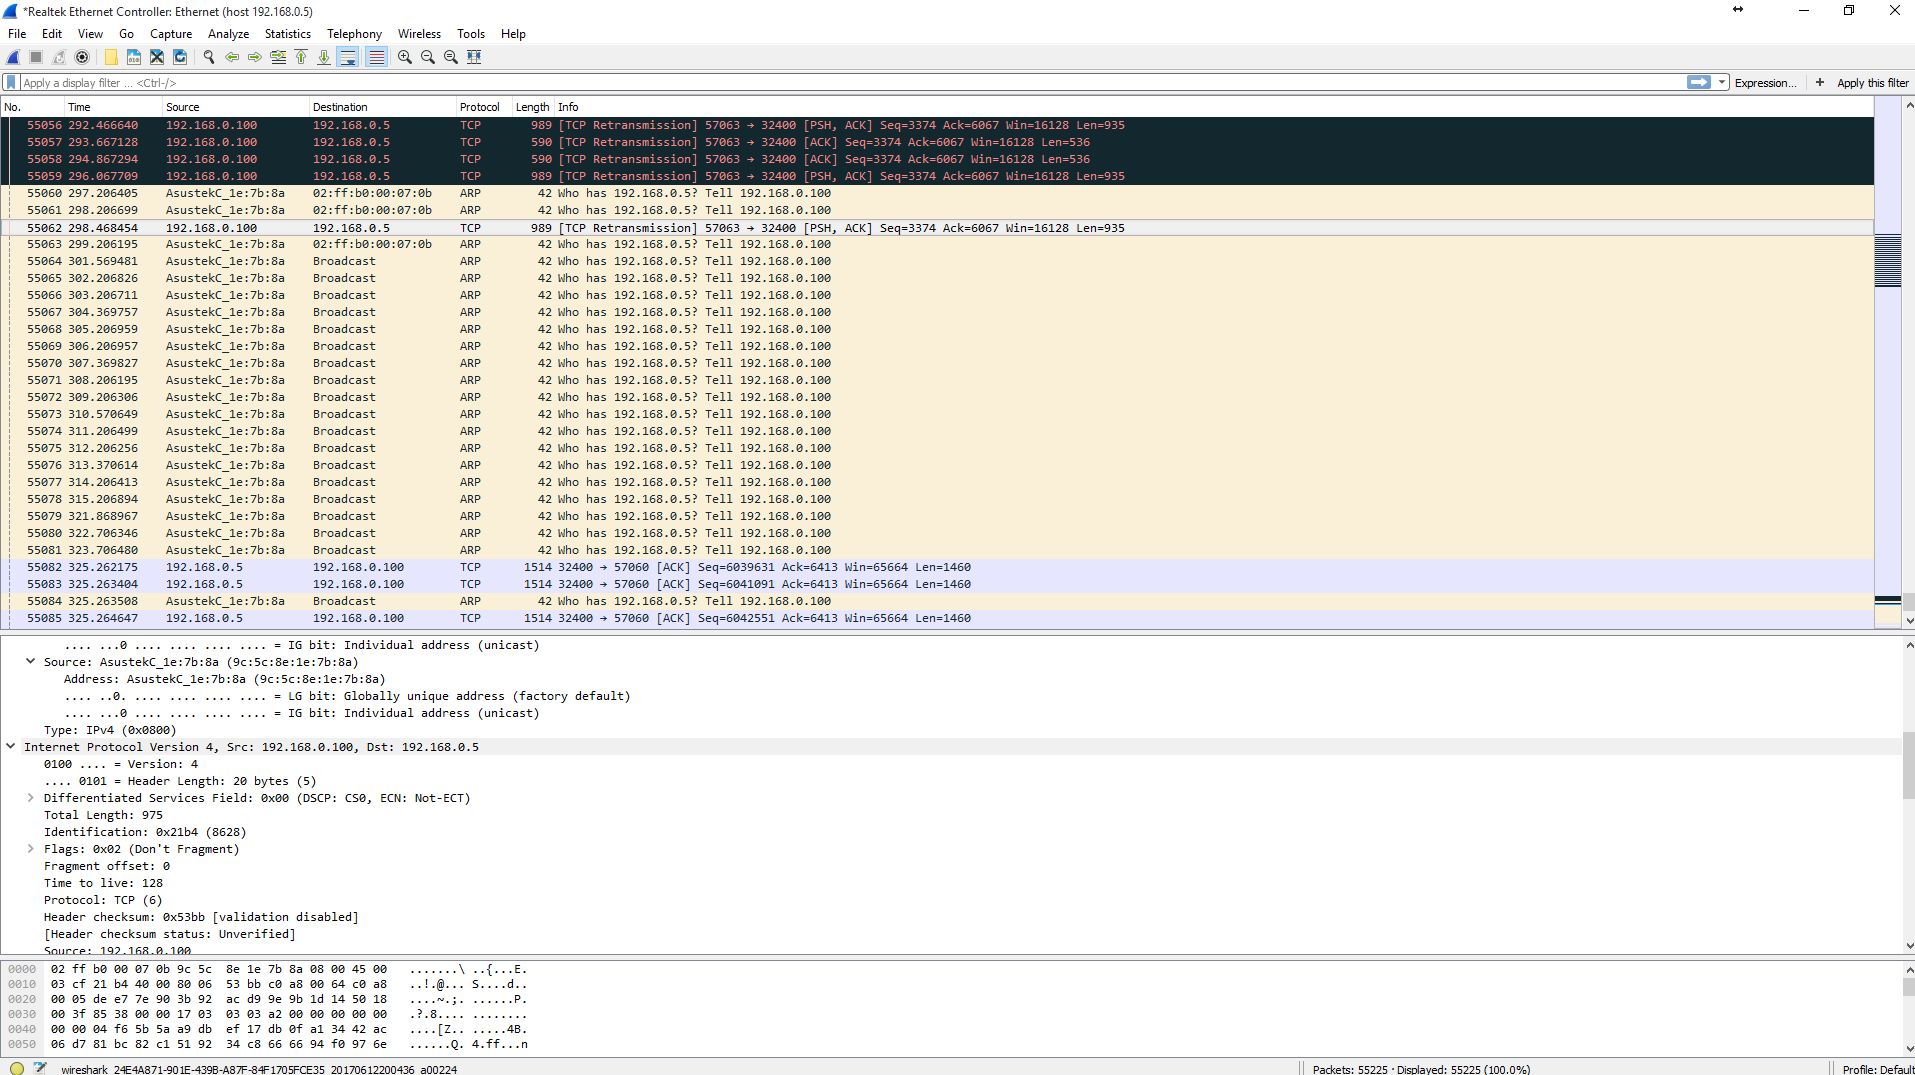Select packet 55084 ARP Broadcast row
Screen dimensions: 1915x1075
tap(938, 601)
